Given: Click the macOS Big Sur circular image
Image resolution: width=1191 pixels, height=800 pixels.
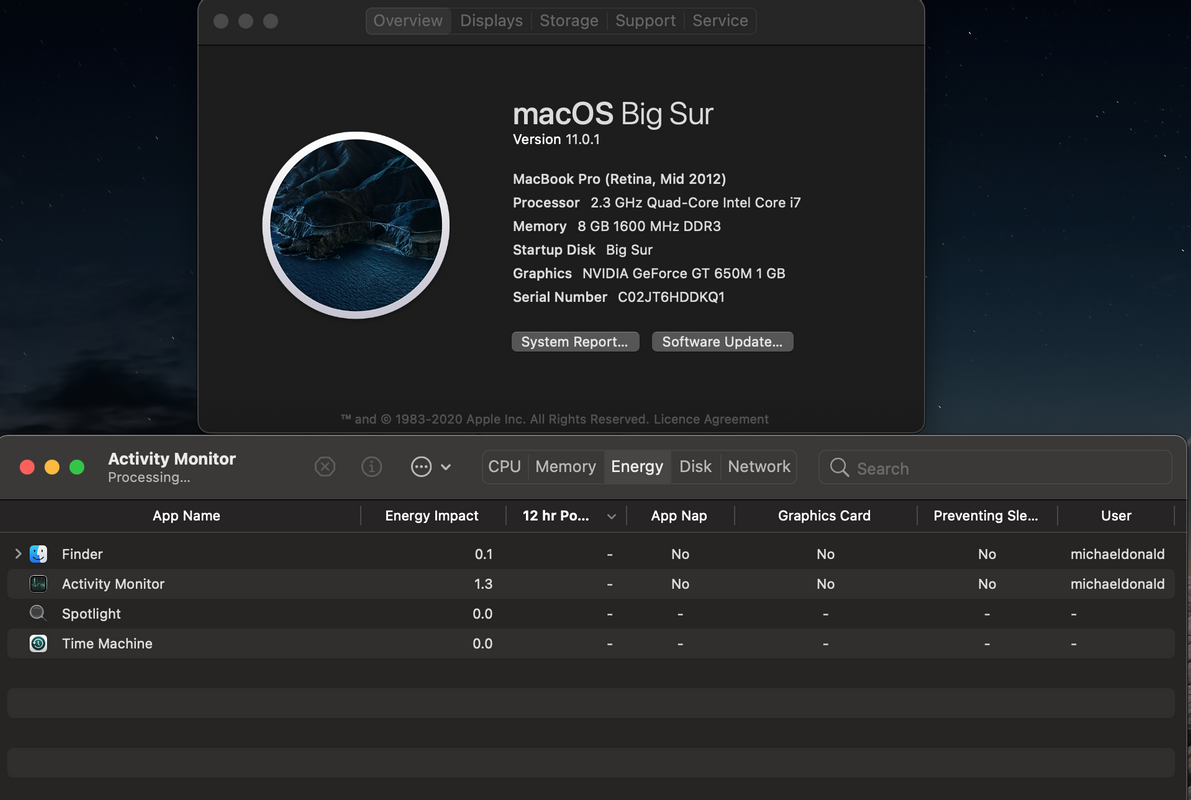Looking at the screenshot, I should [x=355, y=225].
